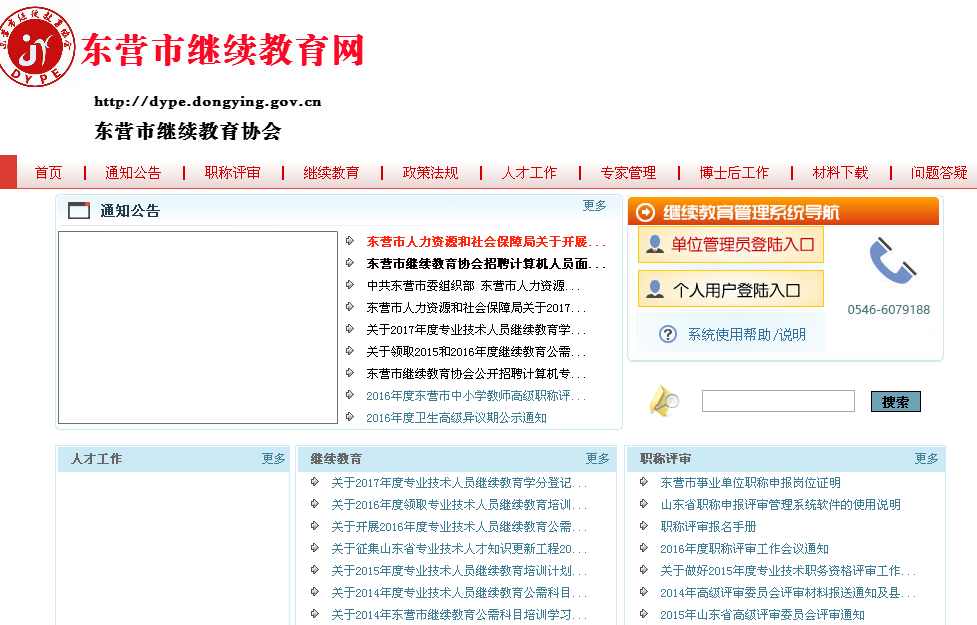
Task: Open 更多 in the 通知公告 panel
Action: (x=594, y=205)
